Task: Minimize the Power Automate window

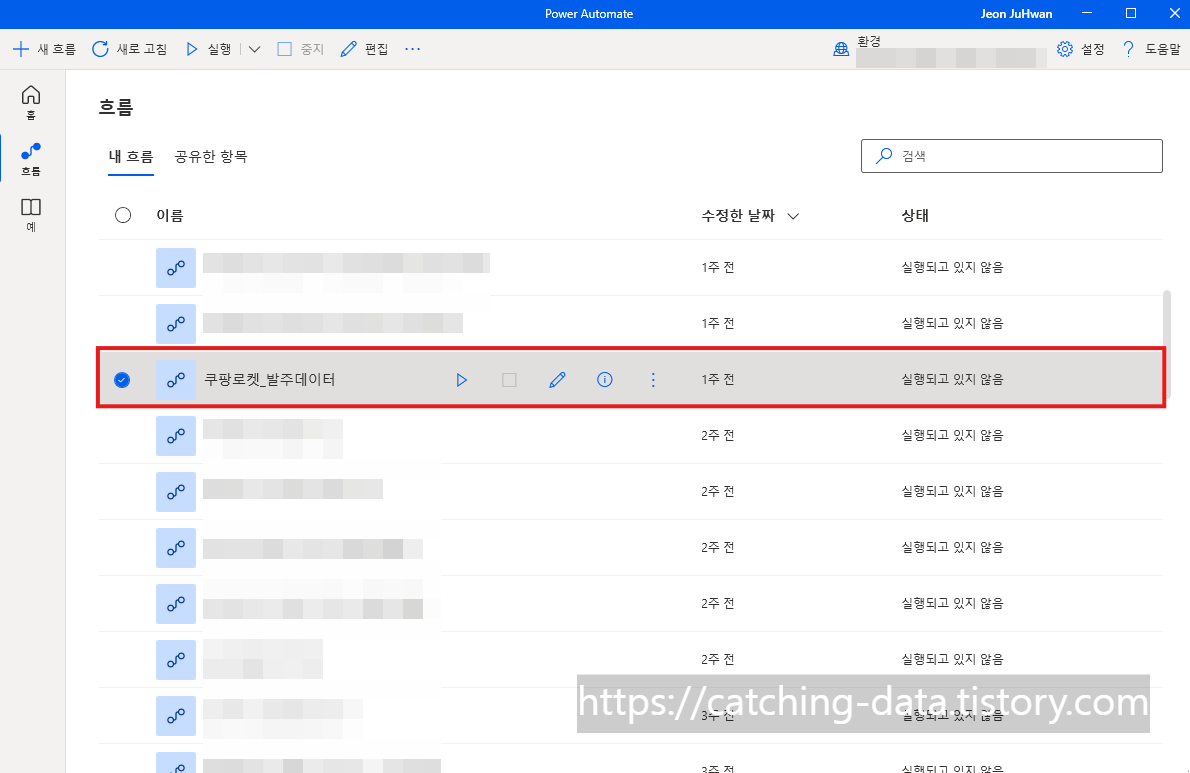Action: coord(1087,14)
